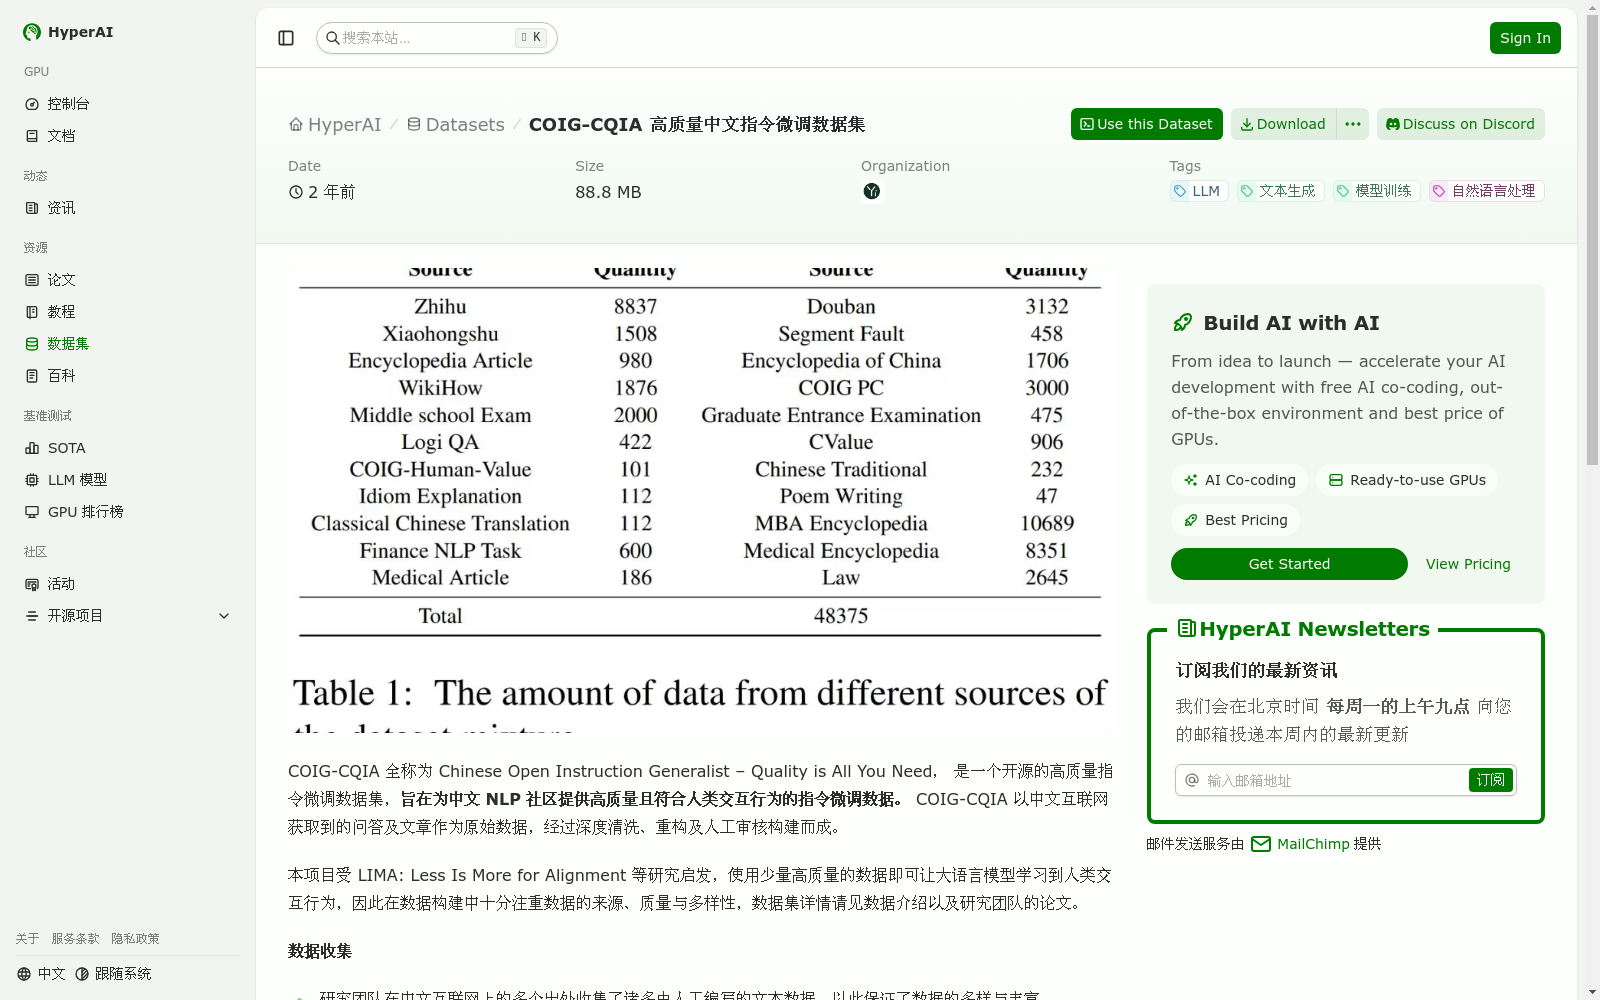Select the 活动 sidebar item
This screenshot has width=1600, height=1000.
pos(128,584)
